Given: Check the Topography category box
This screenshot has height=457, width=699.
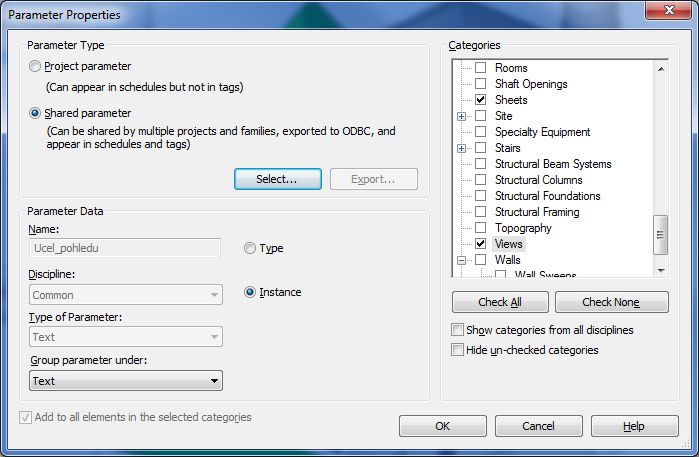Looking at the screenshot, I should click(x=481, y=228).
